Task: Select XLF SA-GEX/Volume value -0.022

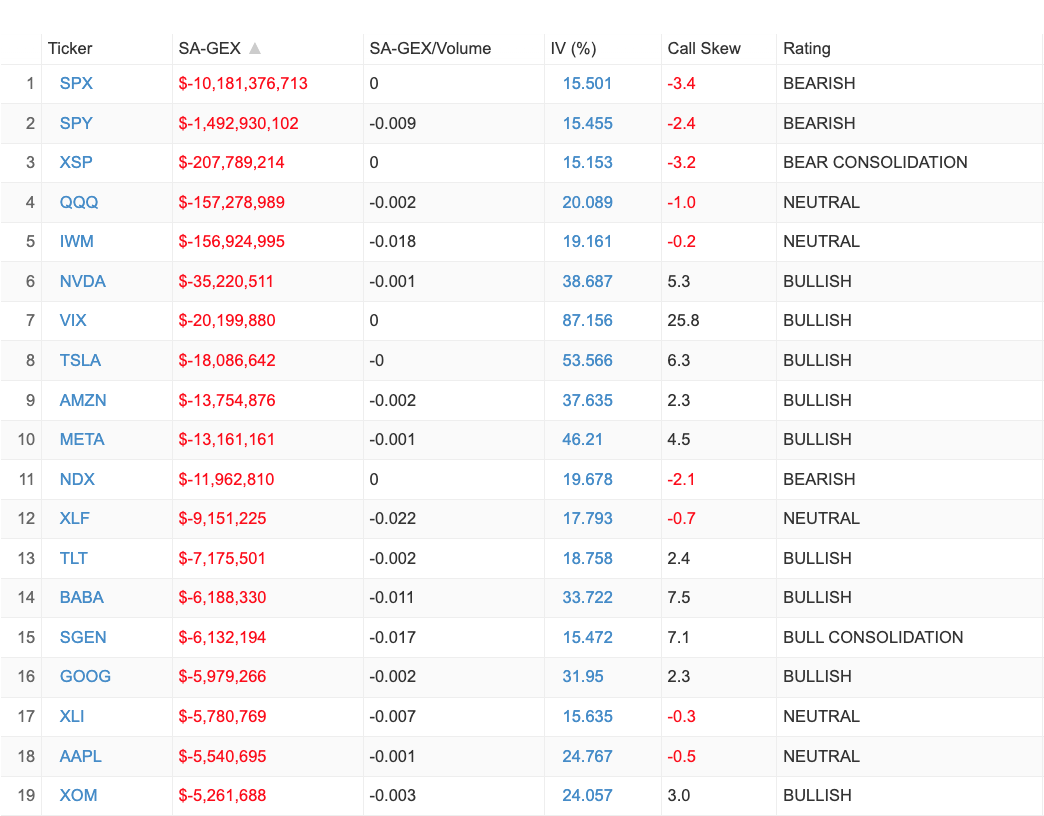Action: click(393, 518)
